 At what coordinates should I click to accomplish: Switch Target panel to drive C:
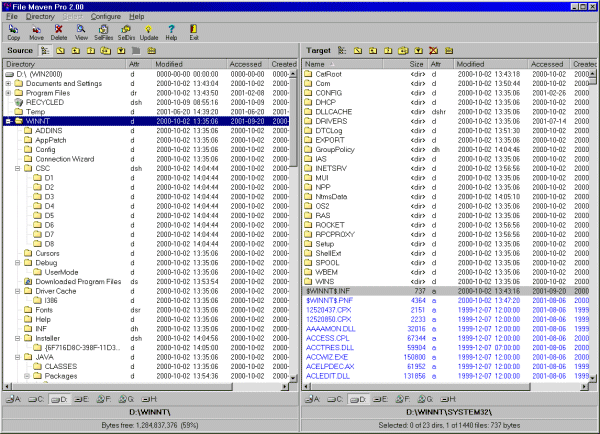(335, 399)
